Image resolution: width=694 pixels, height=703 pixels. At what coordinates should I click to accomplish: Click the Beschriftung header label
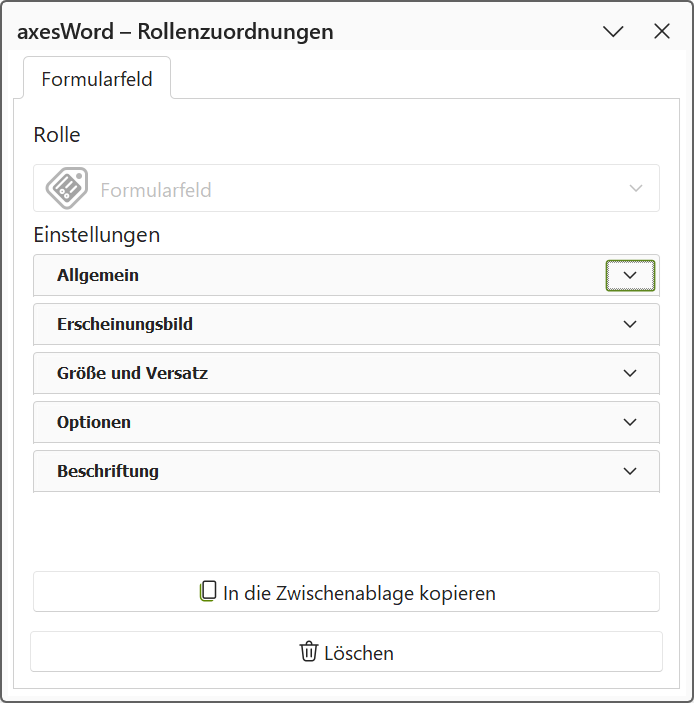[108, 471]
